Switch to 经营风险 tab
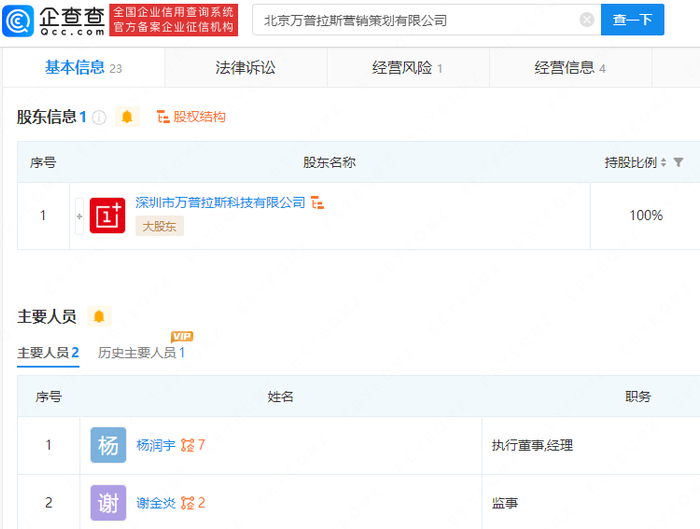The height and width of the screenshot is (529, 700). click(x=408, y=67)
